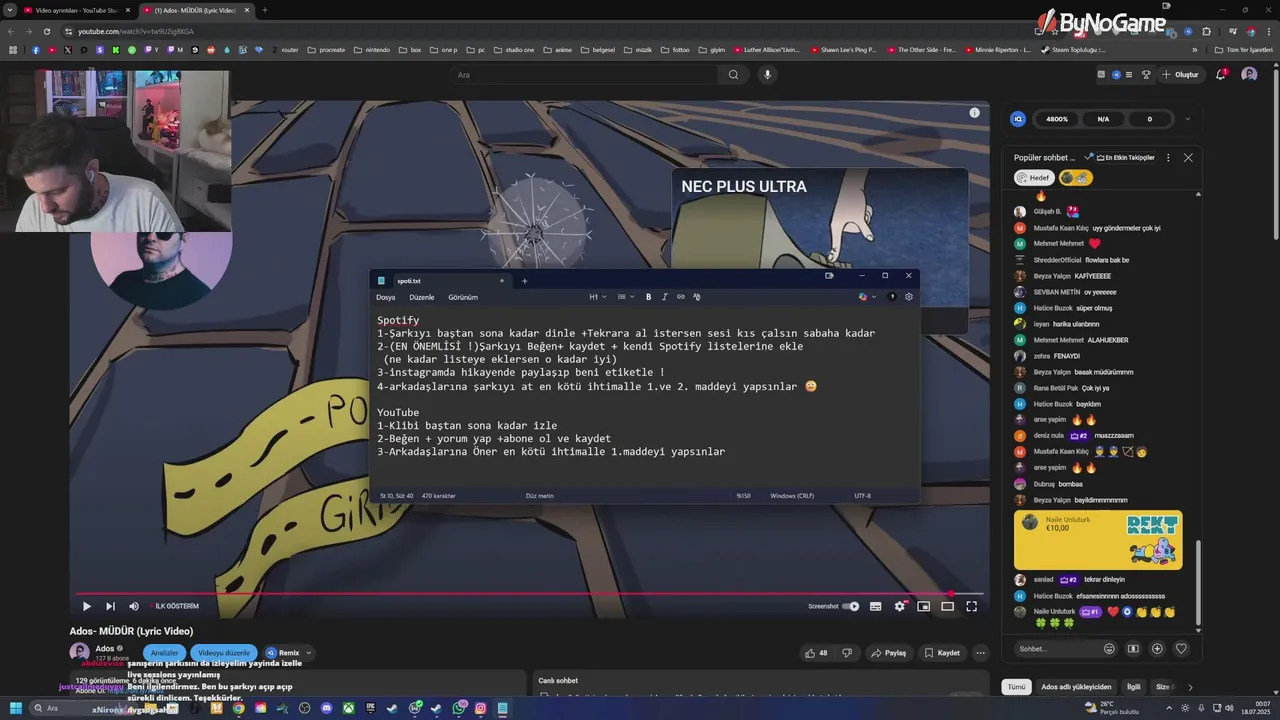Open the Ados channel avatar
1280x720 pixels.
point(79,652)
